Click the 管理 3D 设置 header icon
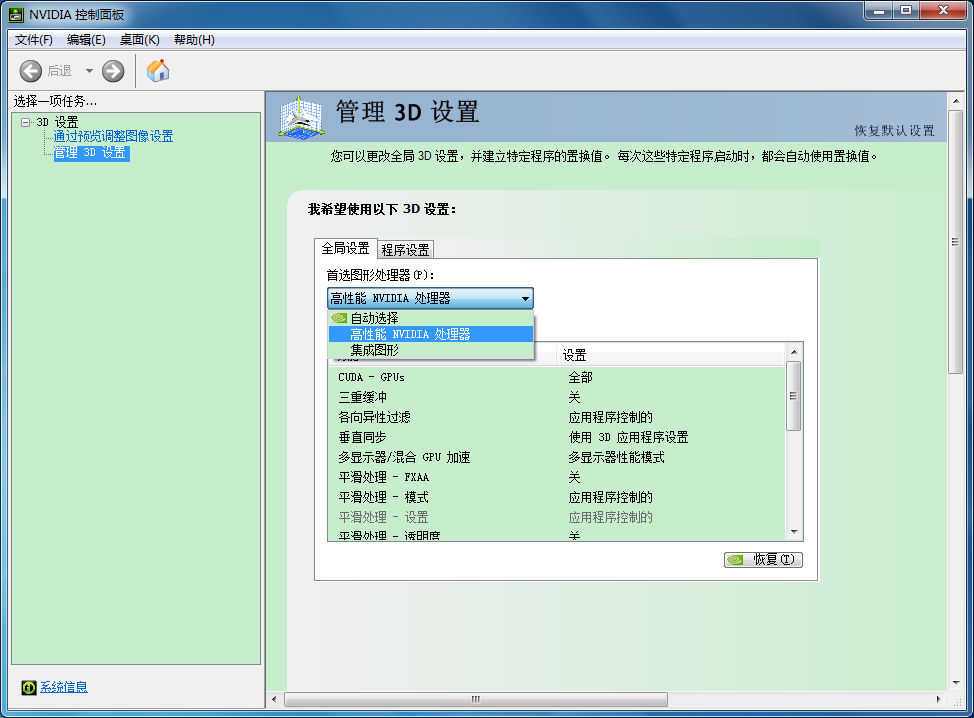The width and height of the screenshot is (974, 718). point(301,117)
